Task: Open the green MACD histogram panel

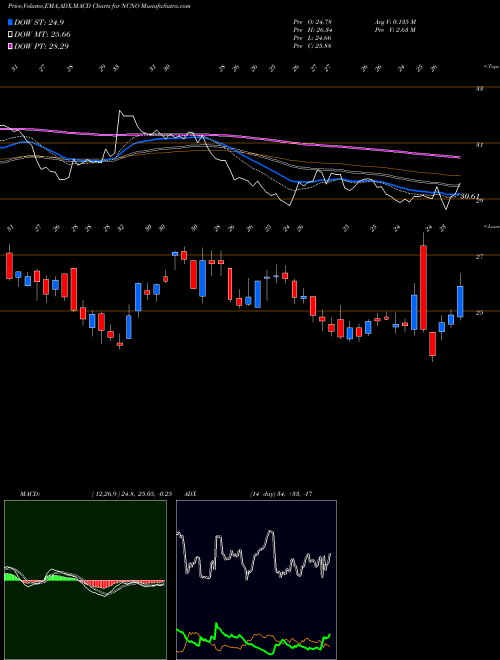Action: coord(85,580)
